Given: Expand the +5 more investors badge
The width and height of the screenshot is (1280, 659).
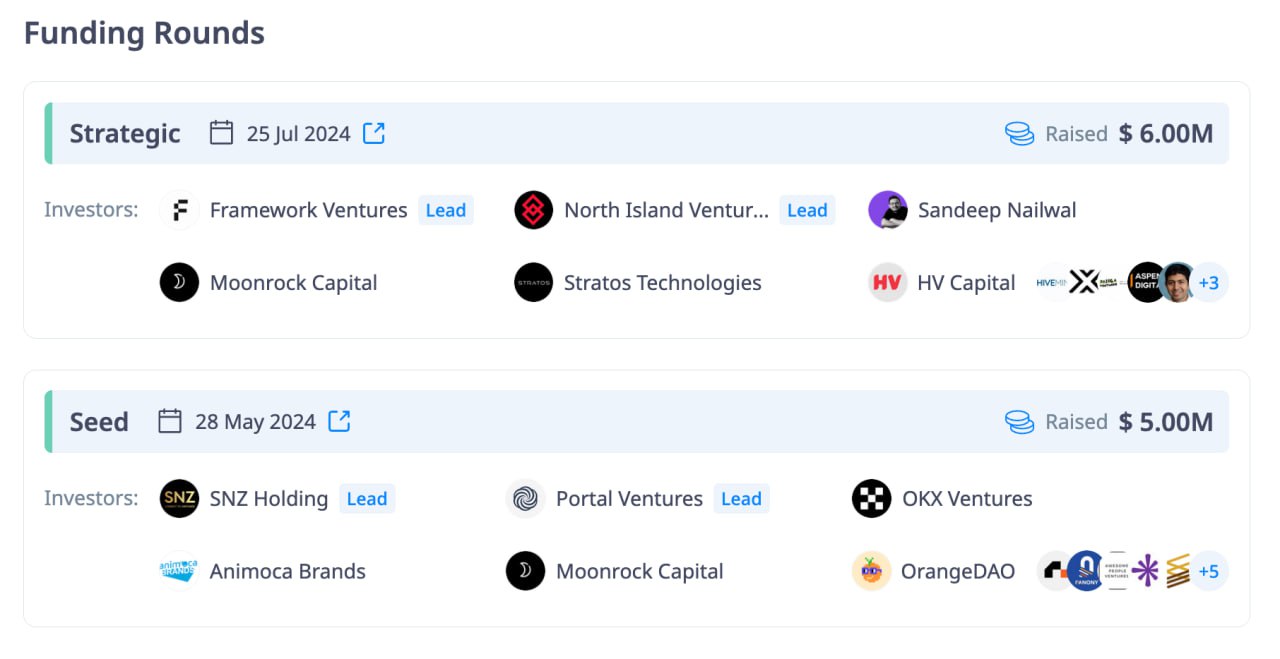Looking at the screenshot, I should [1209, 571].
